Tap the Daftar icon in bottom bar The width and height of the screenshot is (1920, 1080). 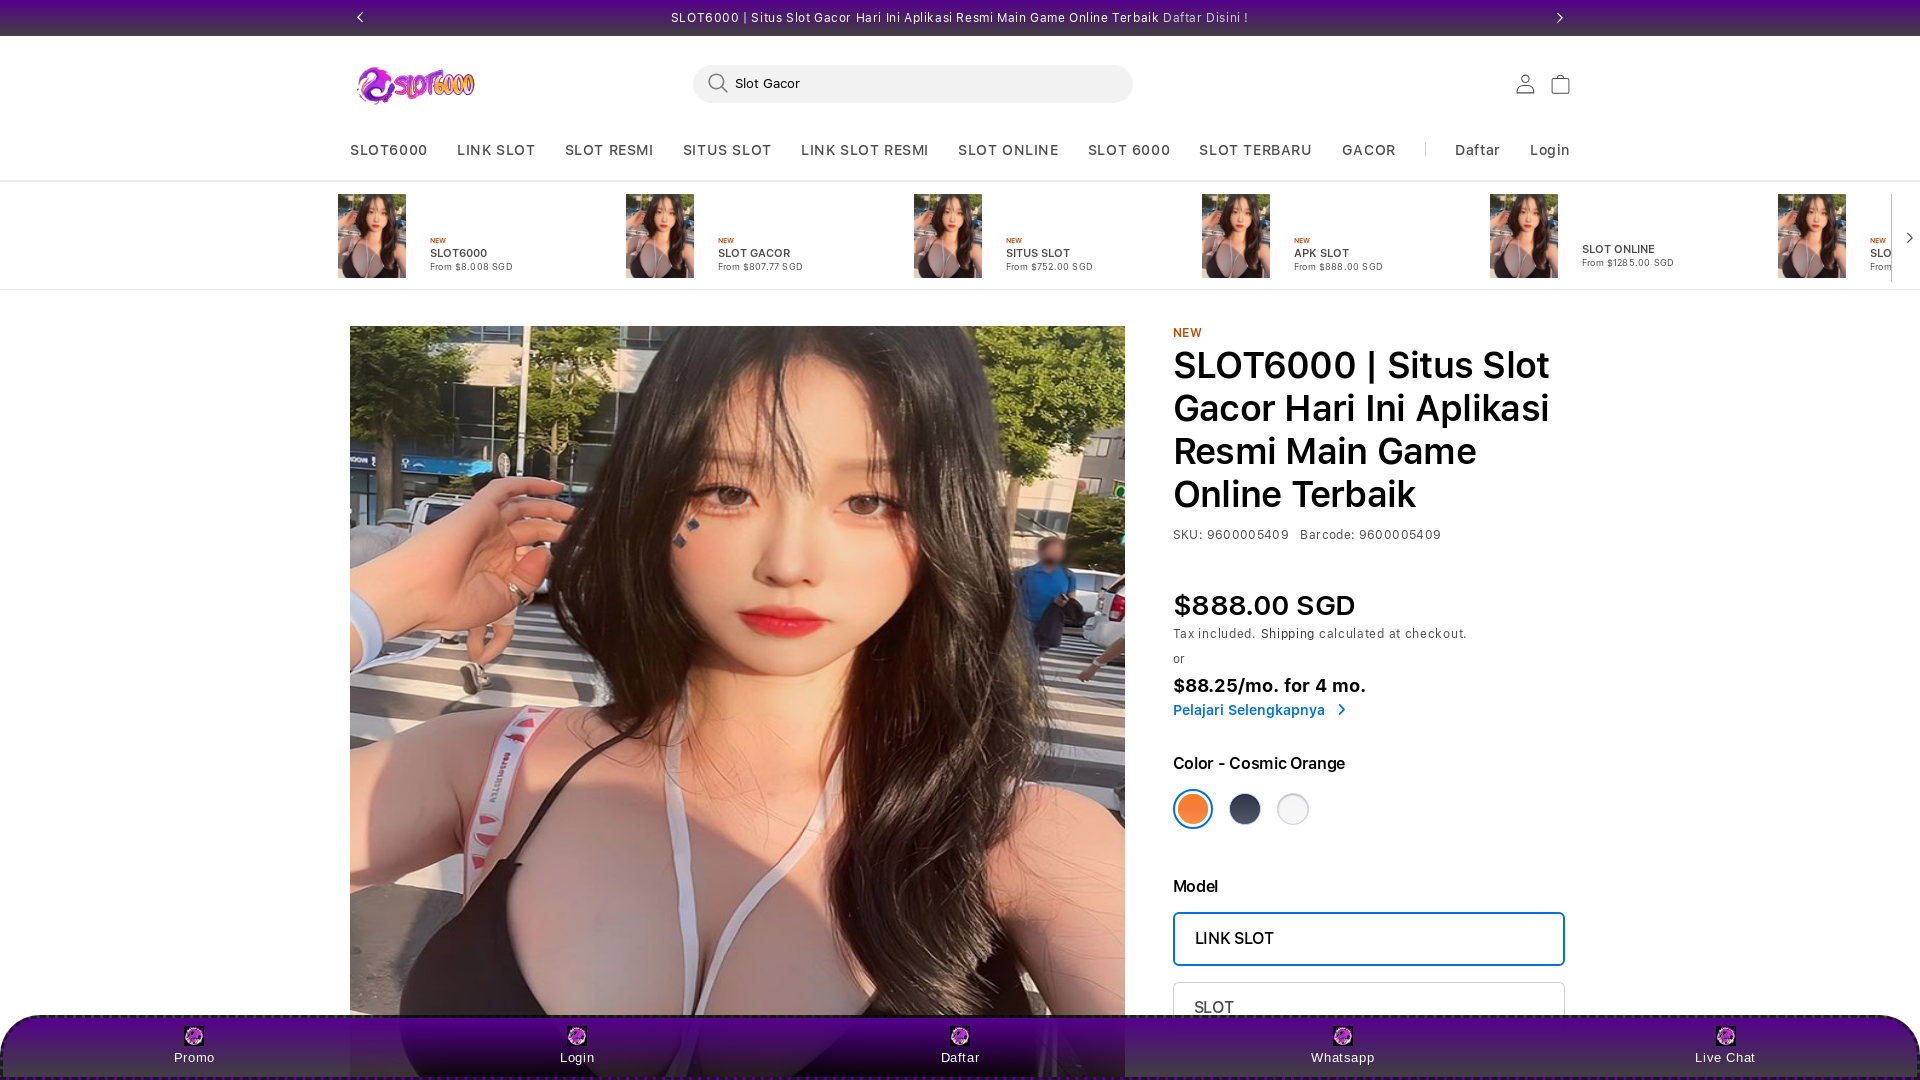pos(960,1036)
